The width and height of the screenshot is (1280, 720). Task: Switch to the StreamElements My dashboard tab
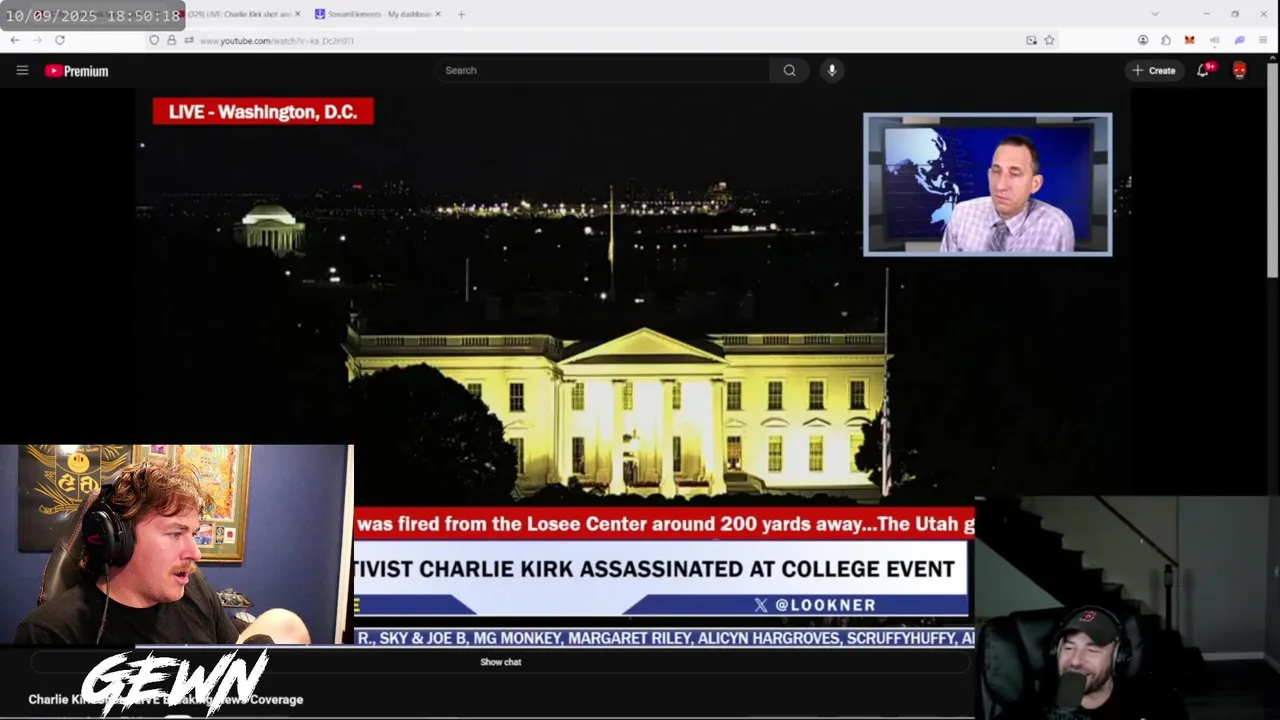(x=377, y=14)
